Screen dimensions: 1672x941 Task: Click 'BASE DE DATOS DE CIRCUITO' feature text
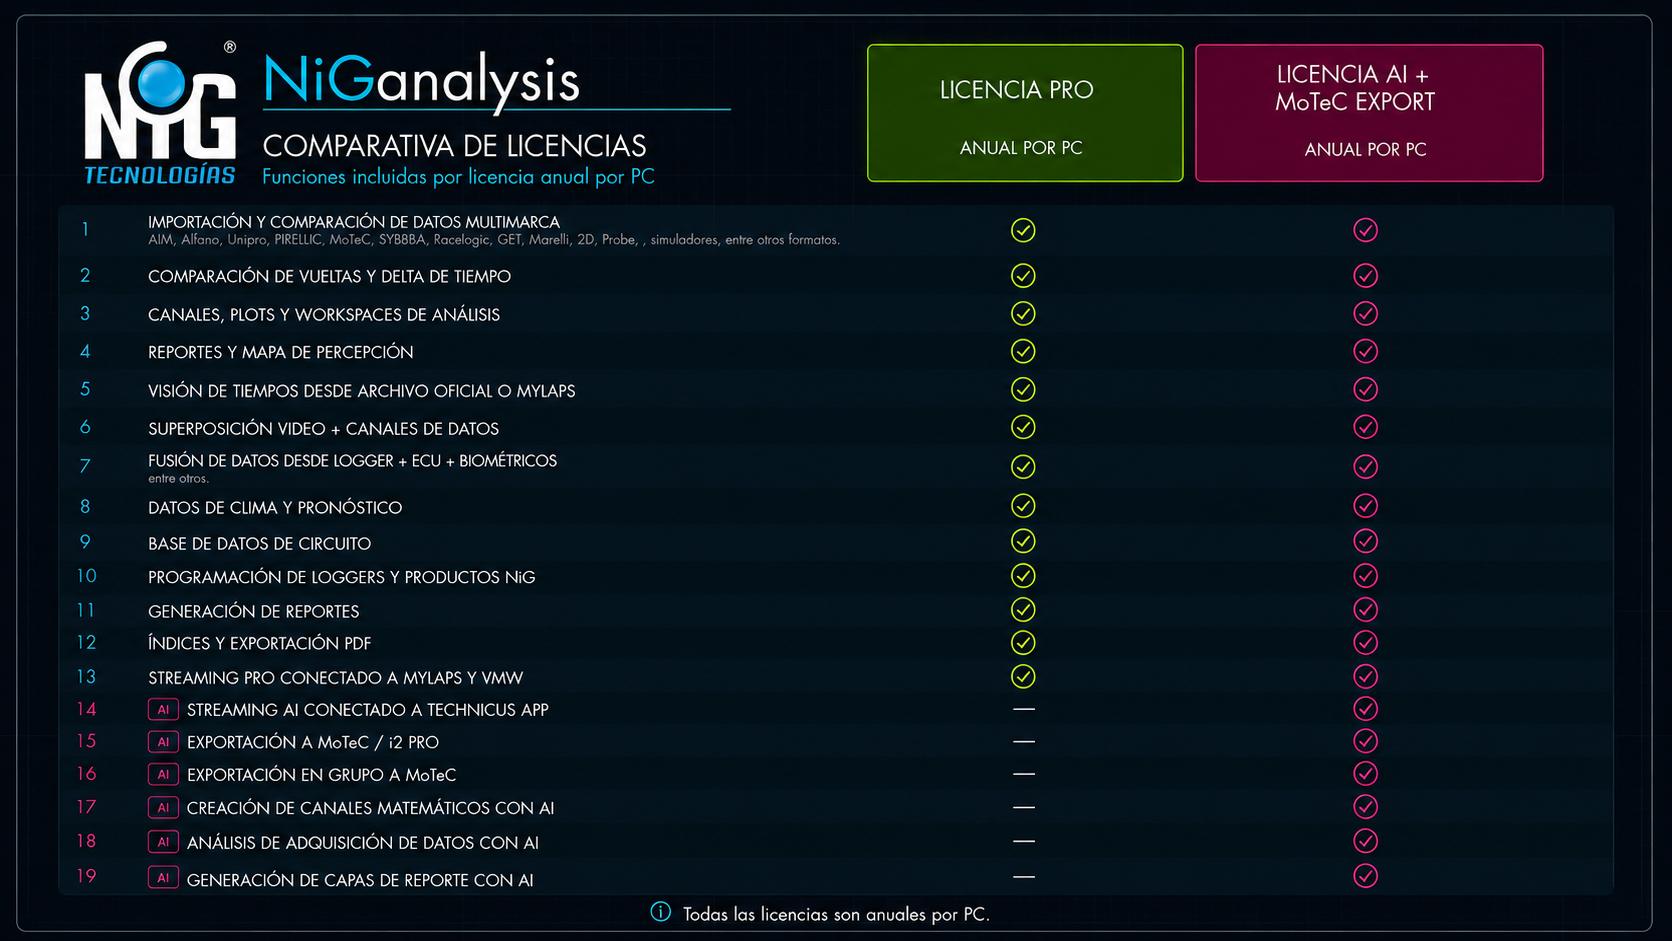(x=259, y=544)
